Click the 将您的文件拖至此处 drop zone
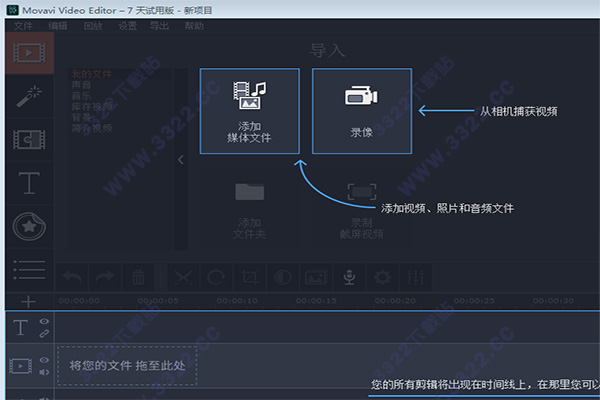Viewport: 600px width, 400px height. tap(127, 366)
